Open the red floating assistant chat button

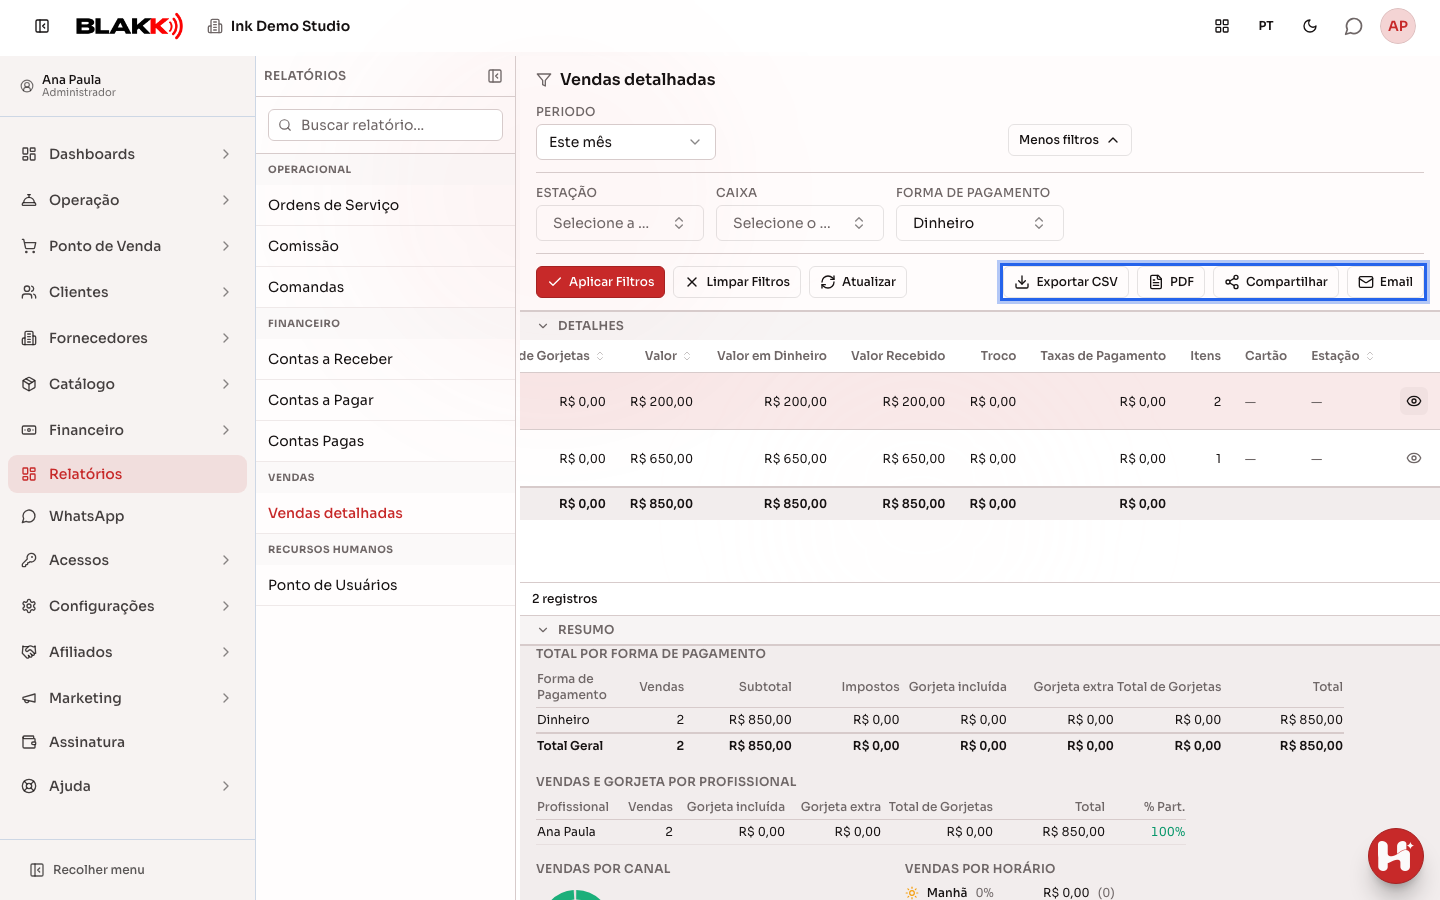point(1396,856)
